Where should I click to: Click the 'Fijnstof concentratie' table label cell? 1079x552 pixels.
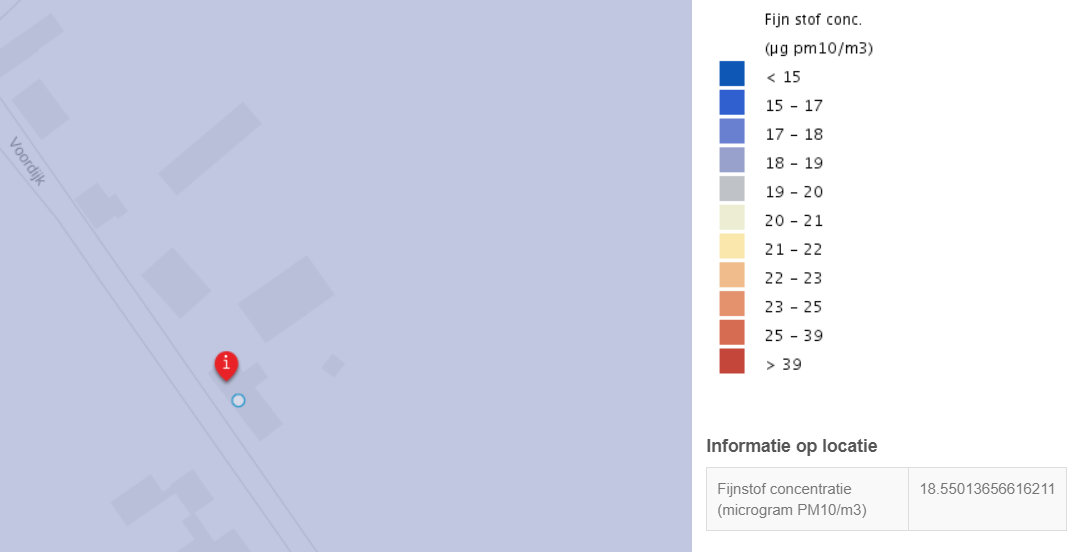tap(807, 499)
